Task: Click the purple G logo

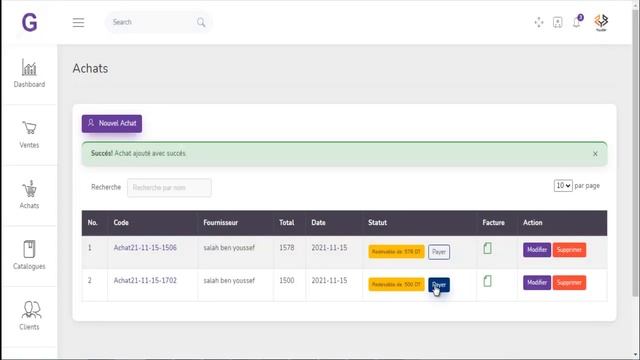Action: (29, 22)
